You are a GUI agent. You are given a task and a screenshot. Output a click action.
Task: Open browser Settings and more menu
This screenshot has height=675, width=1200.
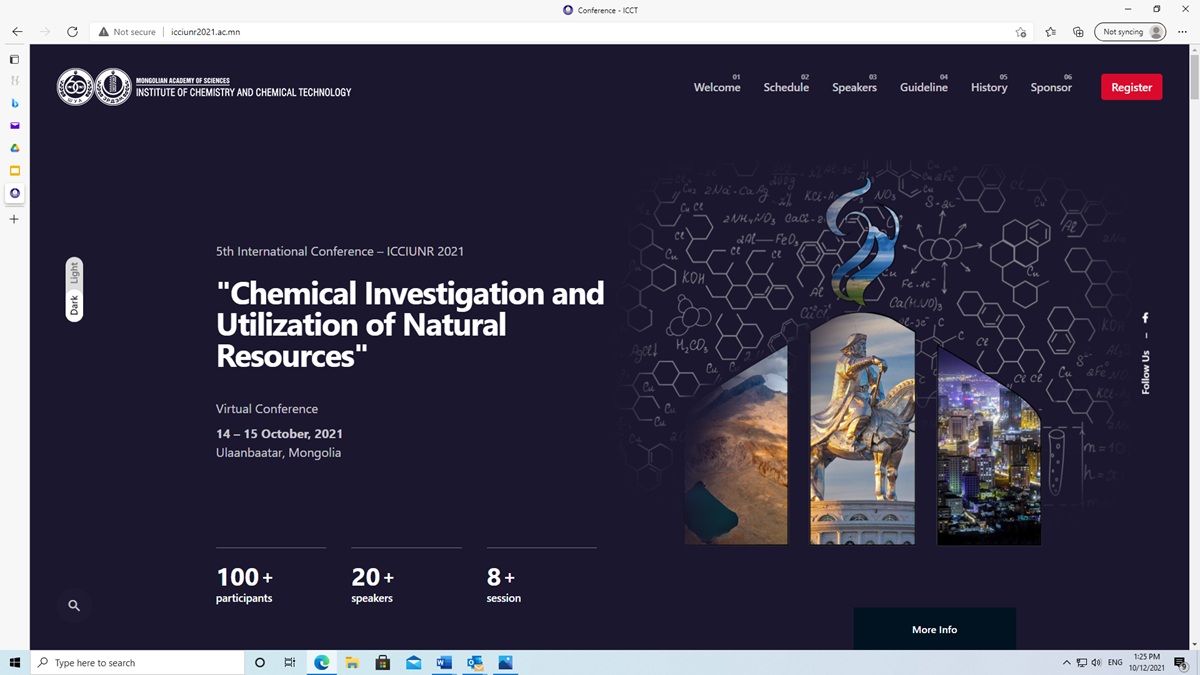tap(1184, 32)
